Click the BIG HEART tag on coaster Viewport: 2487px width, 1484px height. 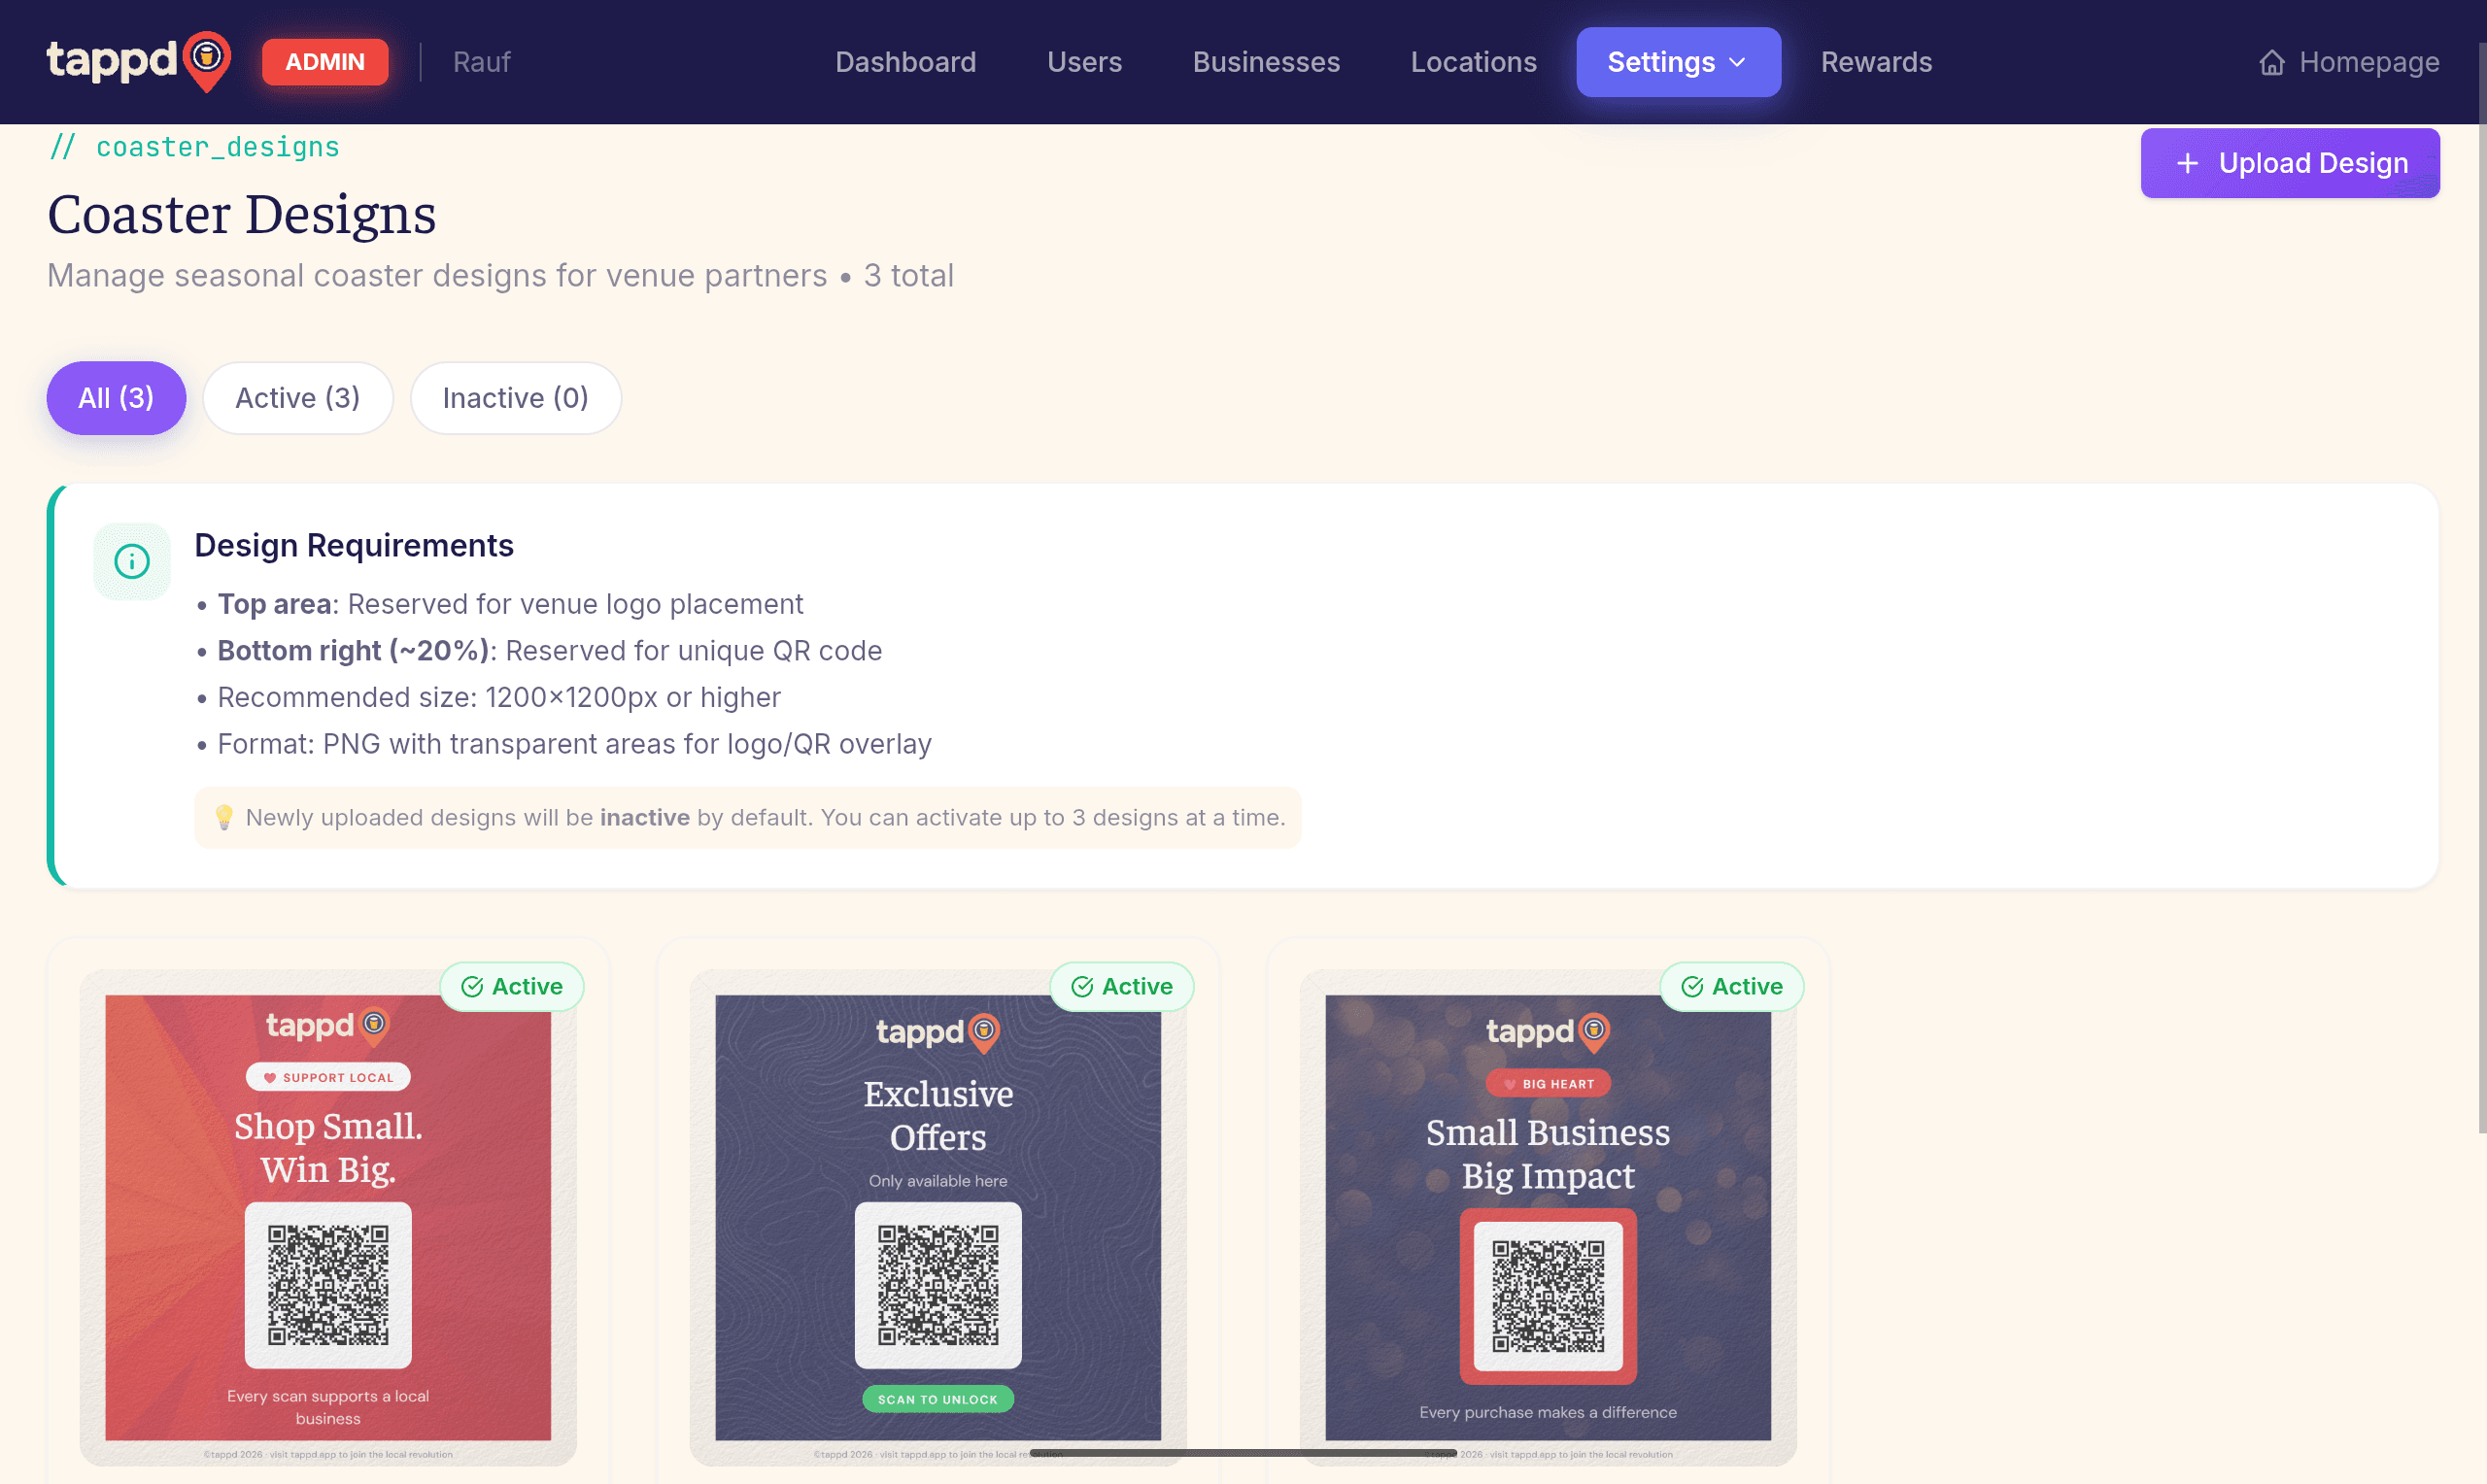coord(1548,1084)
